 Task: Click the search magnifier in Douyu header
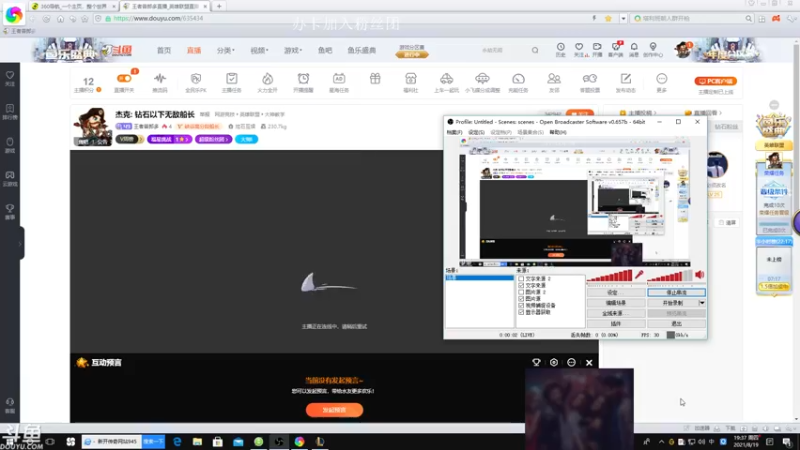[535, 51]
